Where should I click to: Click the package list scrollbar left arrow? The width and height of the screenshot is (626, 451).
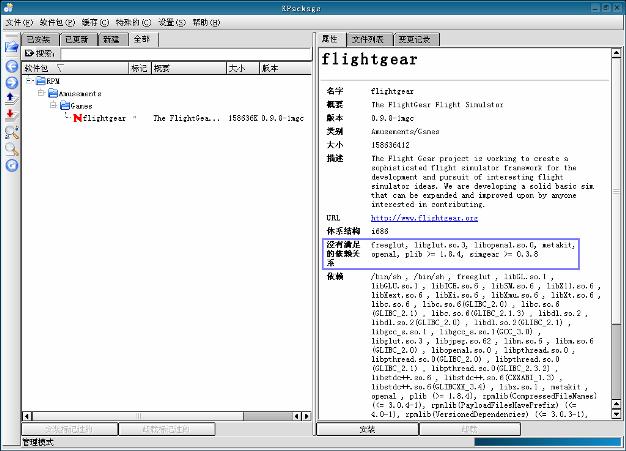(27, 416)
